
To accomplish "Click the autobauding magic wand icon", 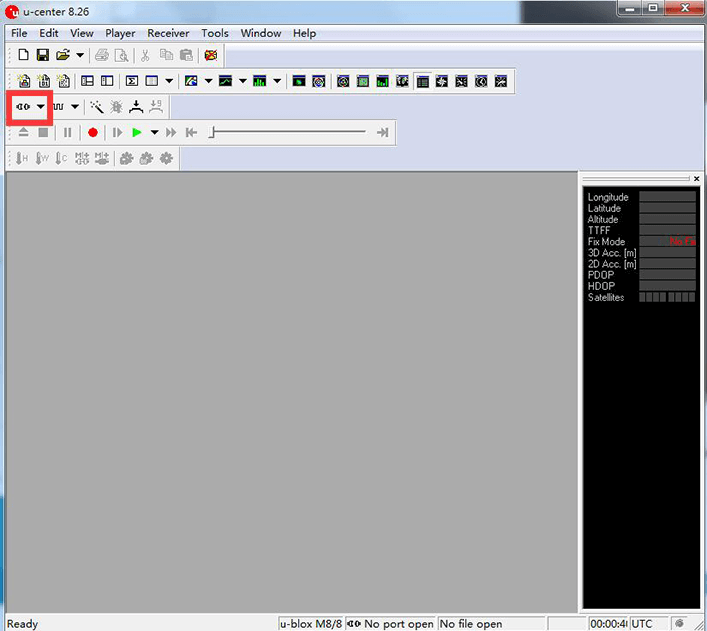I will (x=97, y=107).
